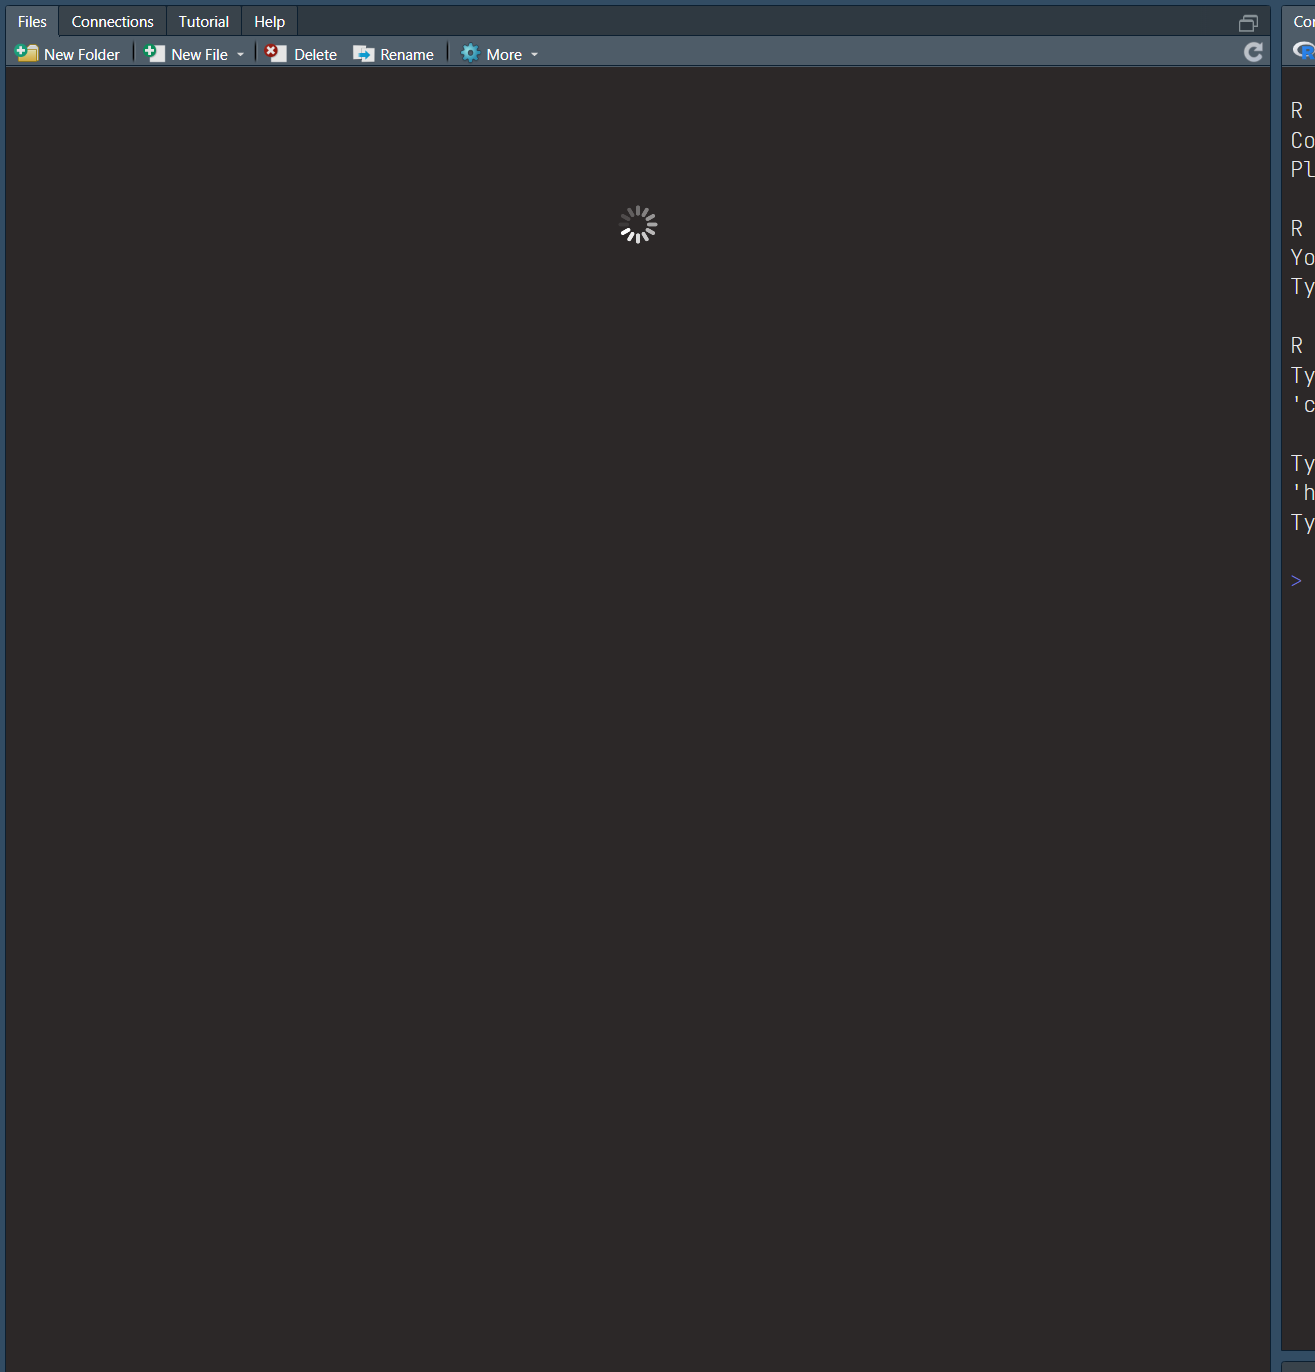
Task: Click the loading spinner in Files pane
Action: pyautogui.click(x=638, y=225)
